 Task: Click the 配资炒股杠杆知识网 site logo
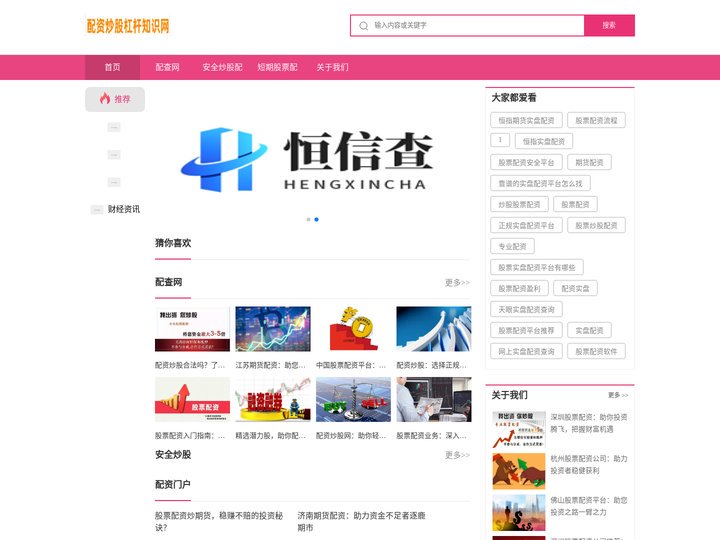pos(128,26)
